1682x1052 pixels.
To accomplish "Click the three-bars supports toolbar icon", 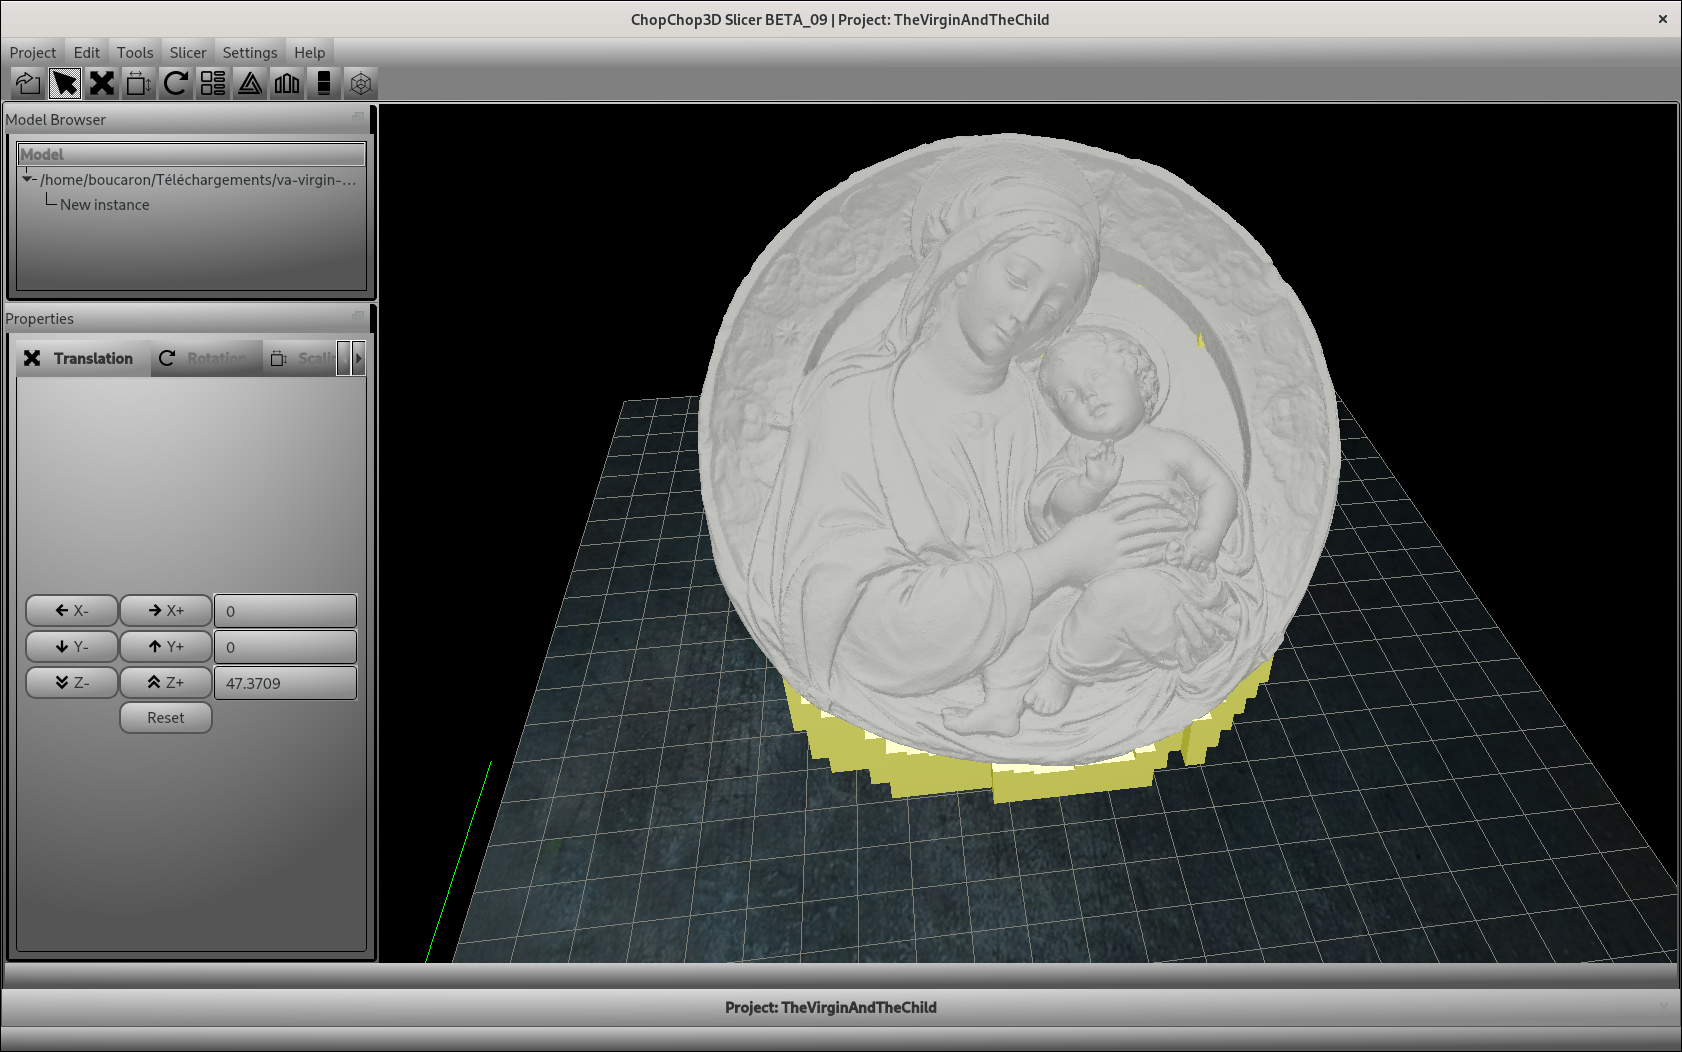I will [287, 83].
